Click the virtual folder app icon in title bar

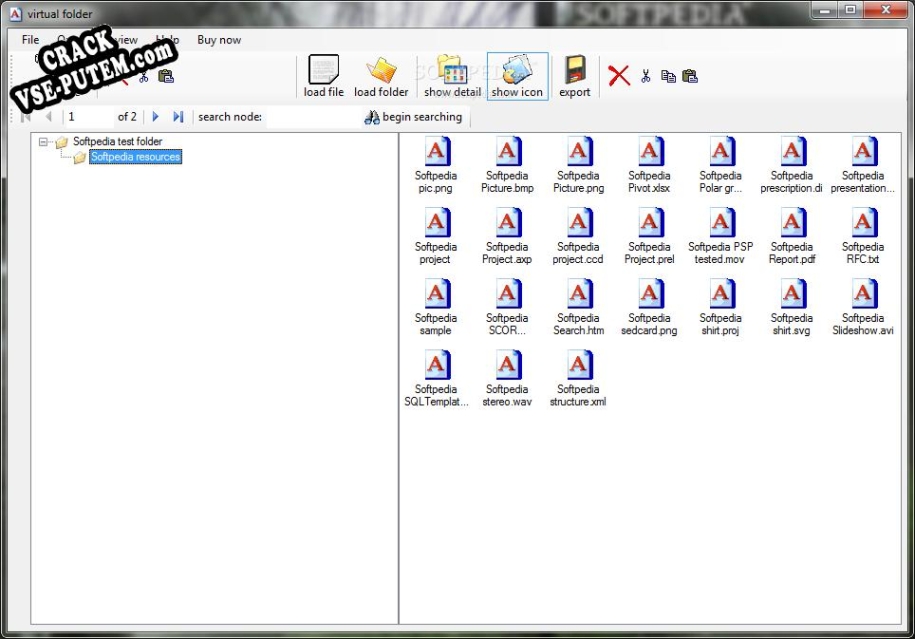tap(16, 13)
